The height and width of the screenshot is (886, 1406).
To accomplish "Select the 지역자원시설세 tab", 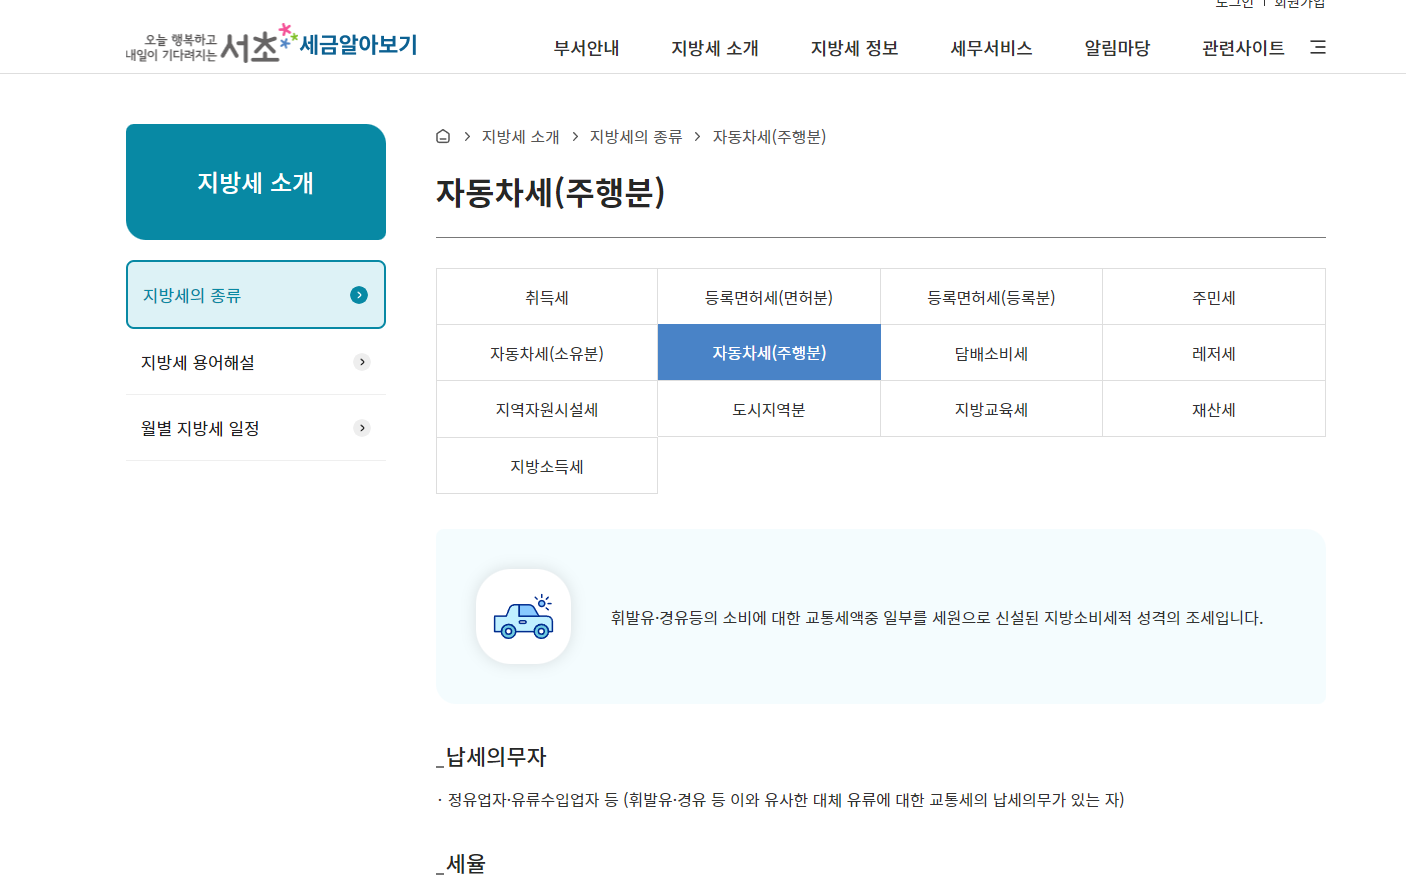I will pos(547,409).
